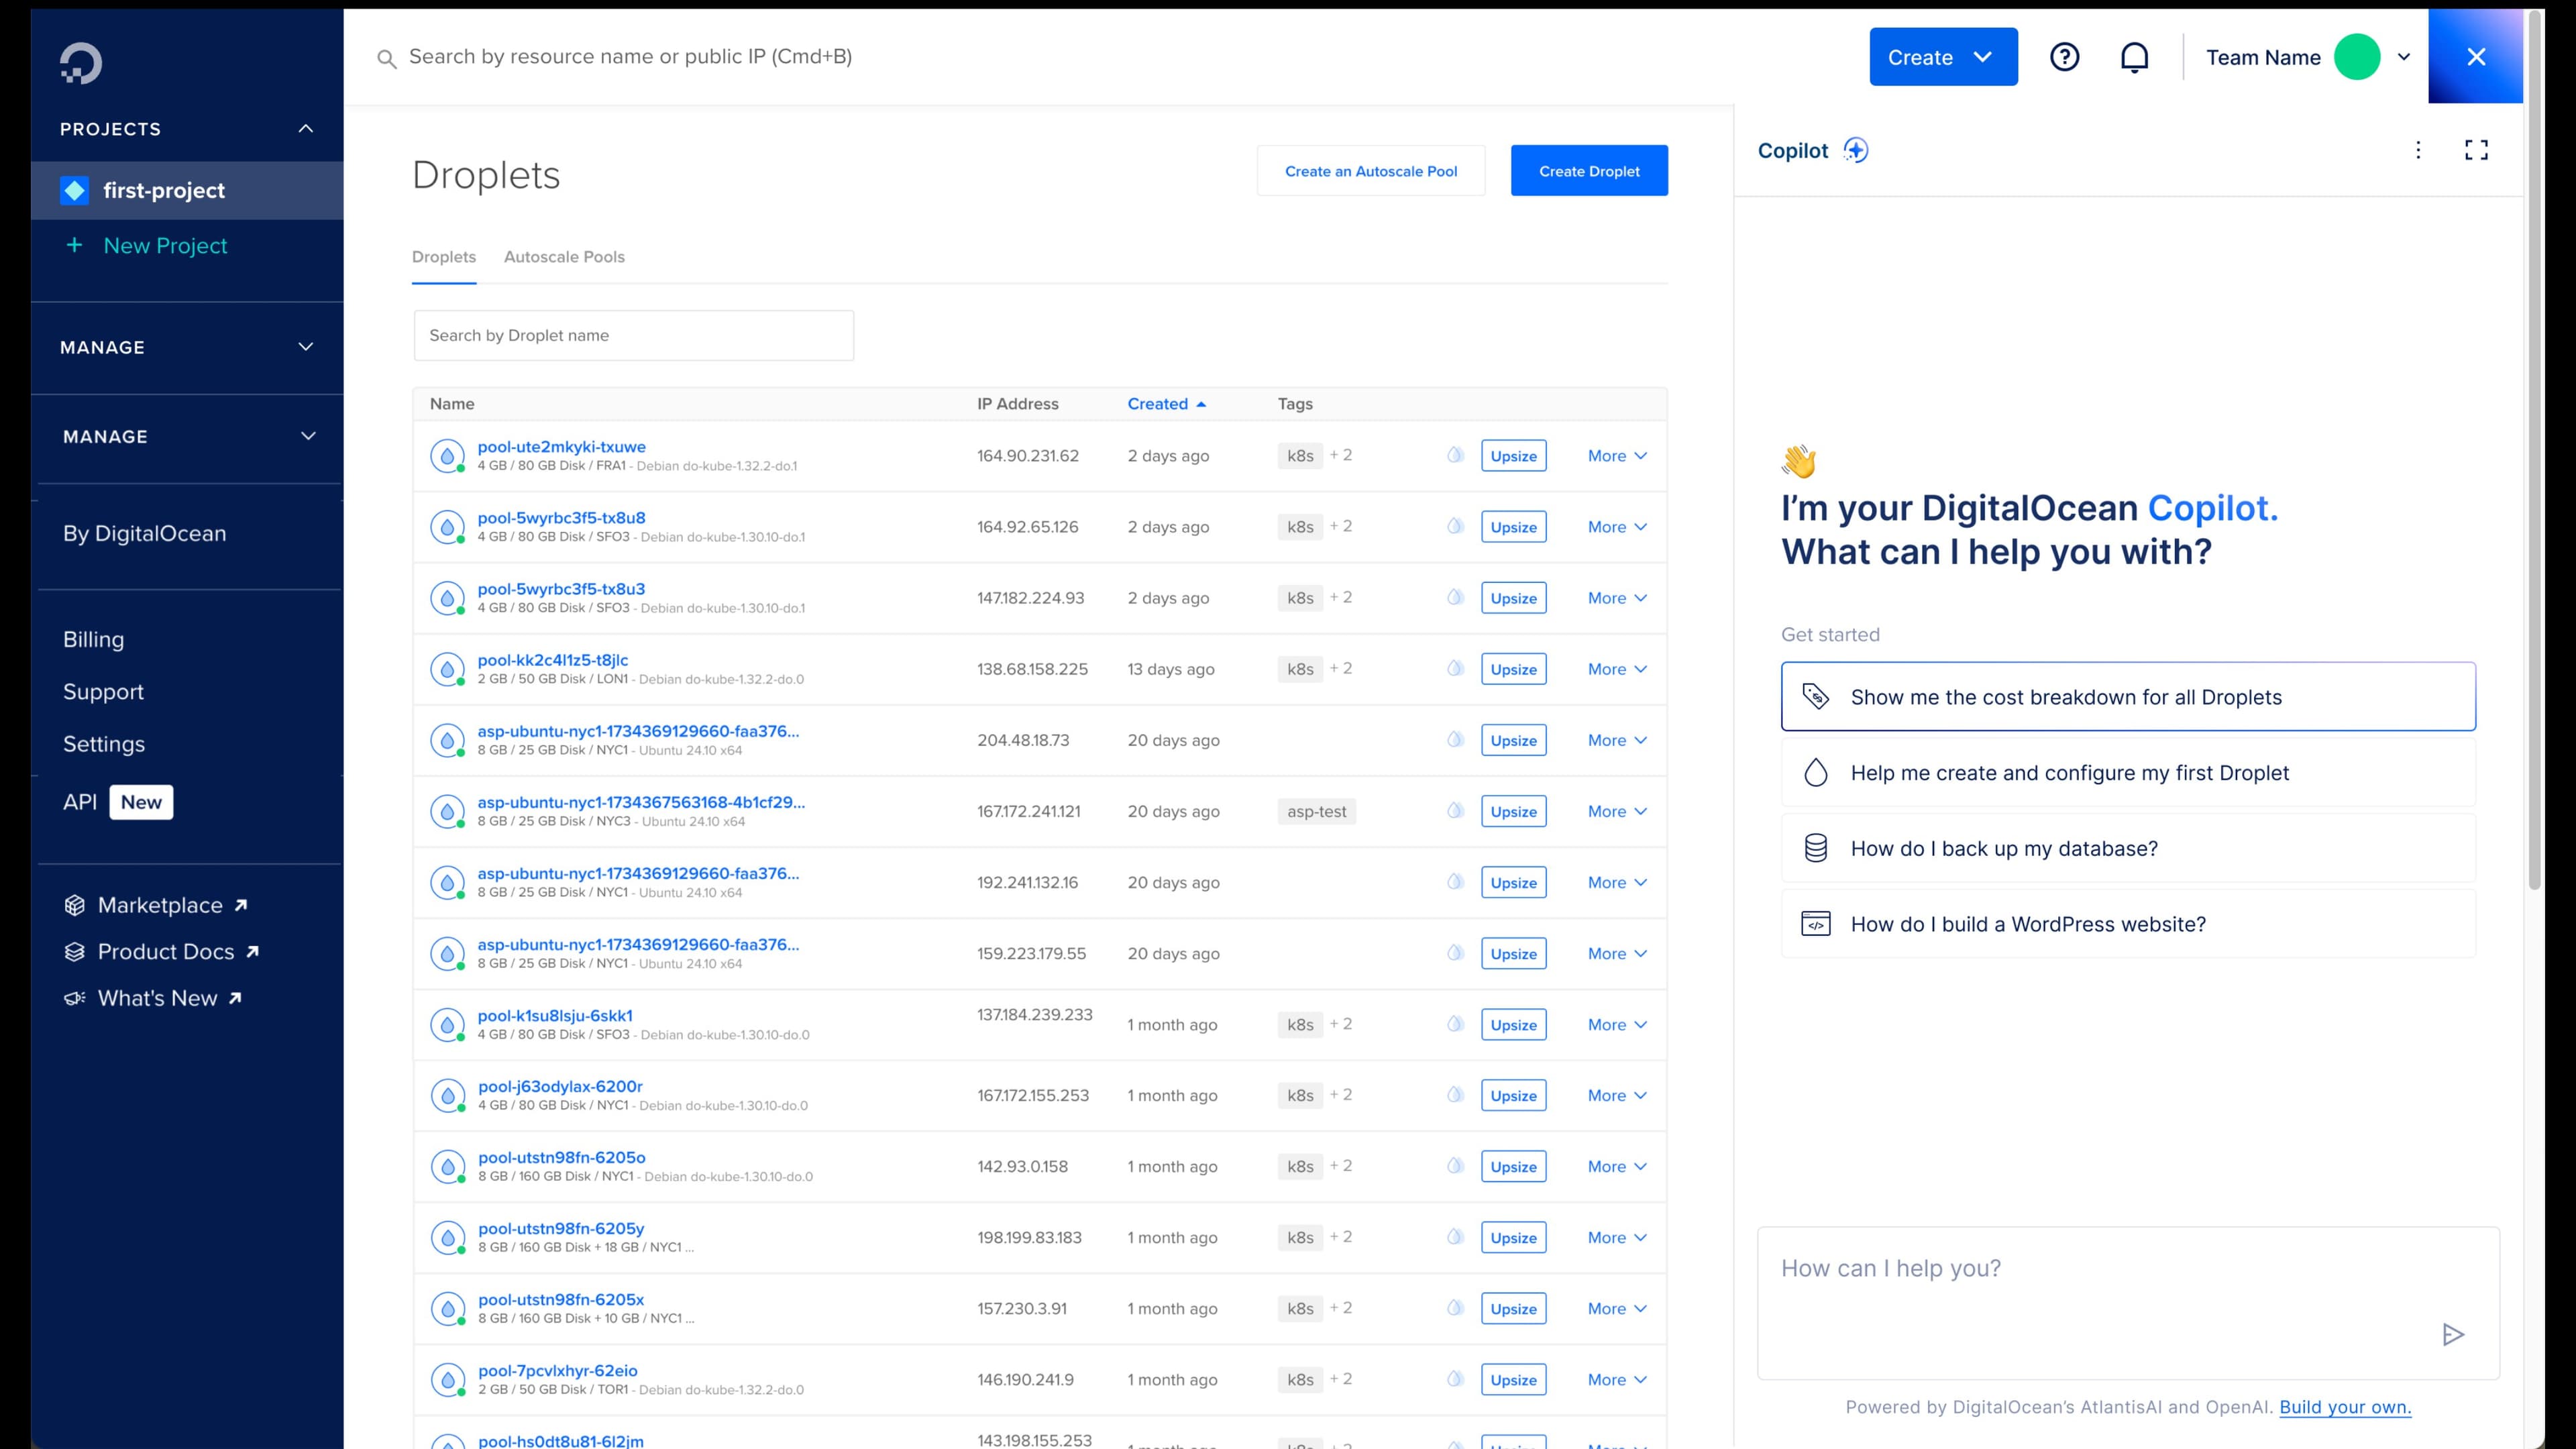Image resolution: width=2576 pixels, height=1449 pixels.
Task: Open Settings from the sidebar
Action: click(104, 744)
